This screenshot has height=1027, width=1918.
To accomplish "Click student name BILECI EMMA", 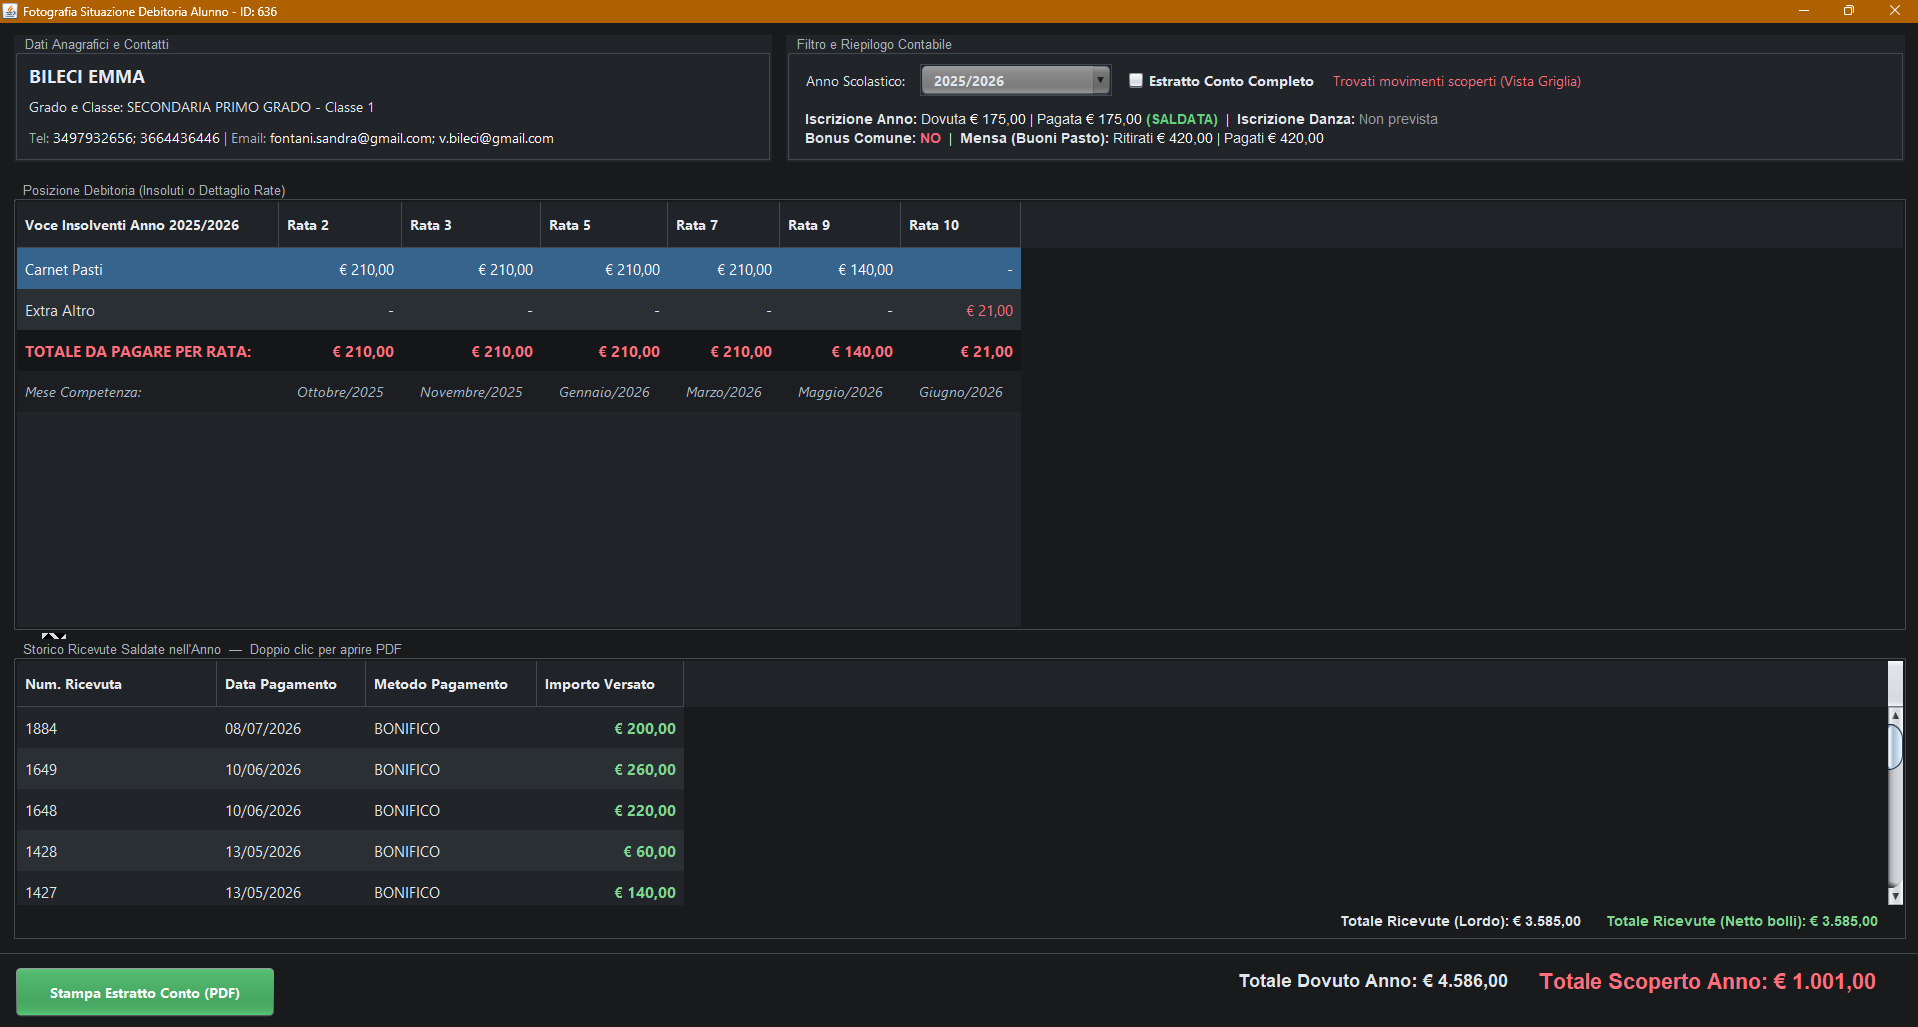I will pos(87,77).
